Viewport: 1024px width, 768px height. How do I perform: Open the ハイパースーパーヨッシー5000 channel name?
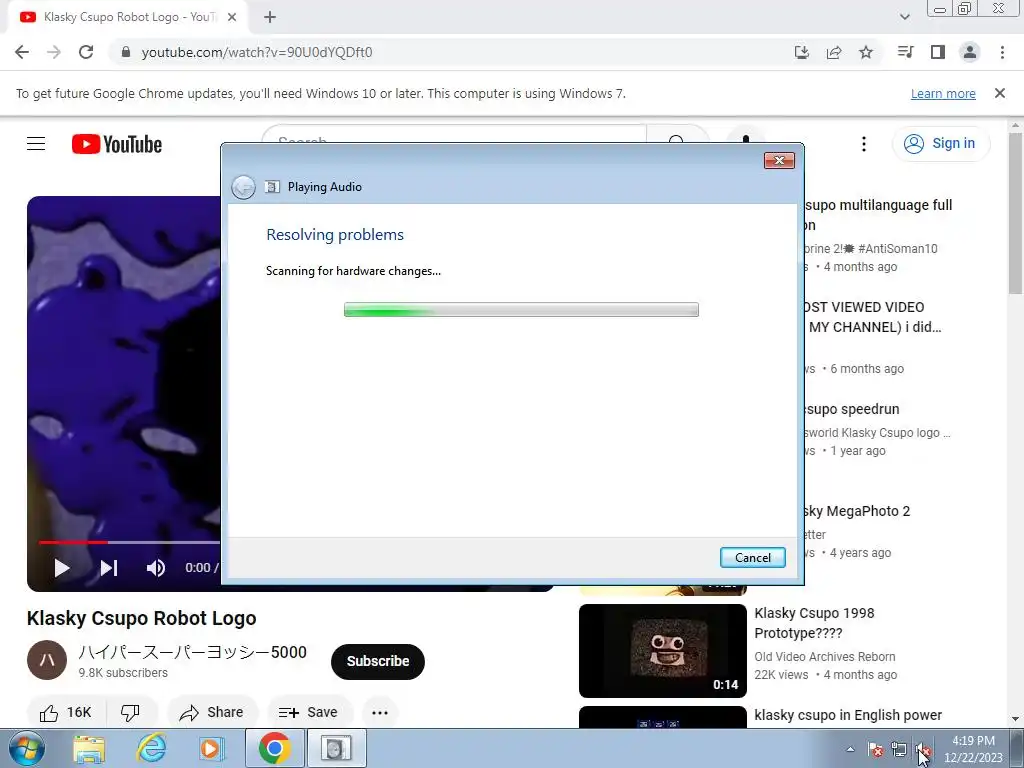tap(193, 652)
